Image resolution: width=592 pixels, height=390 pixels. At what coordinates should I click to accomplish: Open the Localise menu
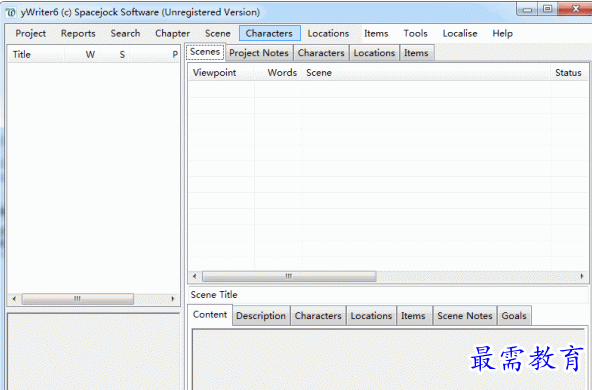click(x=460, y=33)
